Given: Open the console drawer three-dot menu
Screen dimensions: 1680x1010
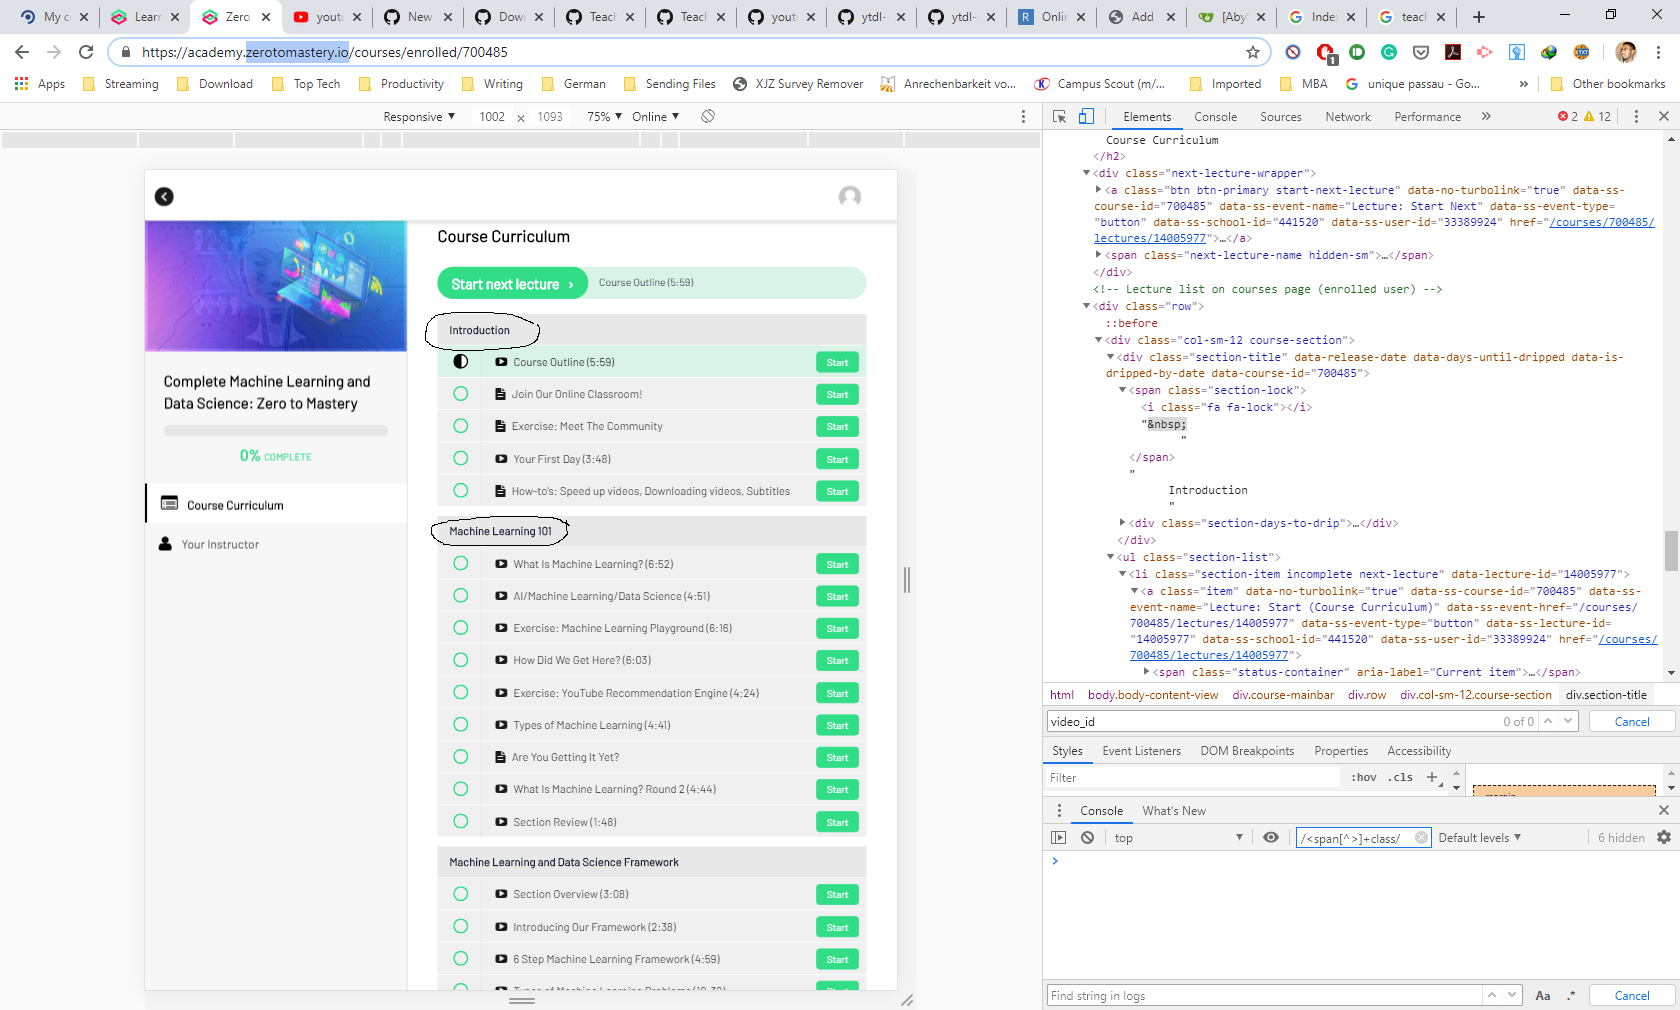Looking at the screenshot, I should point(1059,811).
